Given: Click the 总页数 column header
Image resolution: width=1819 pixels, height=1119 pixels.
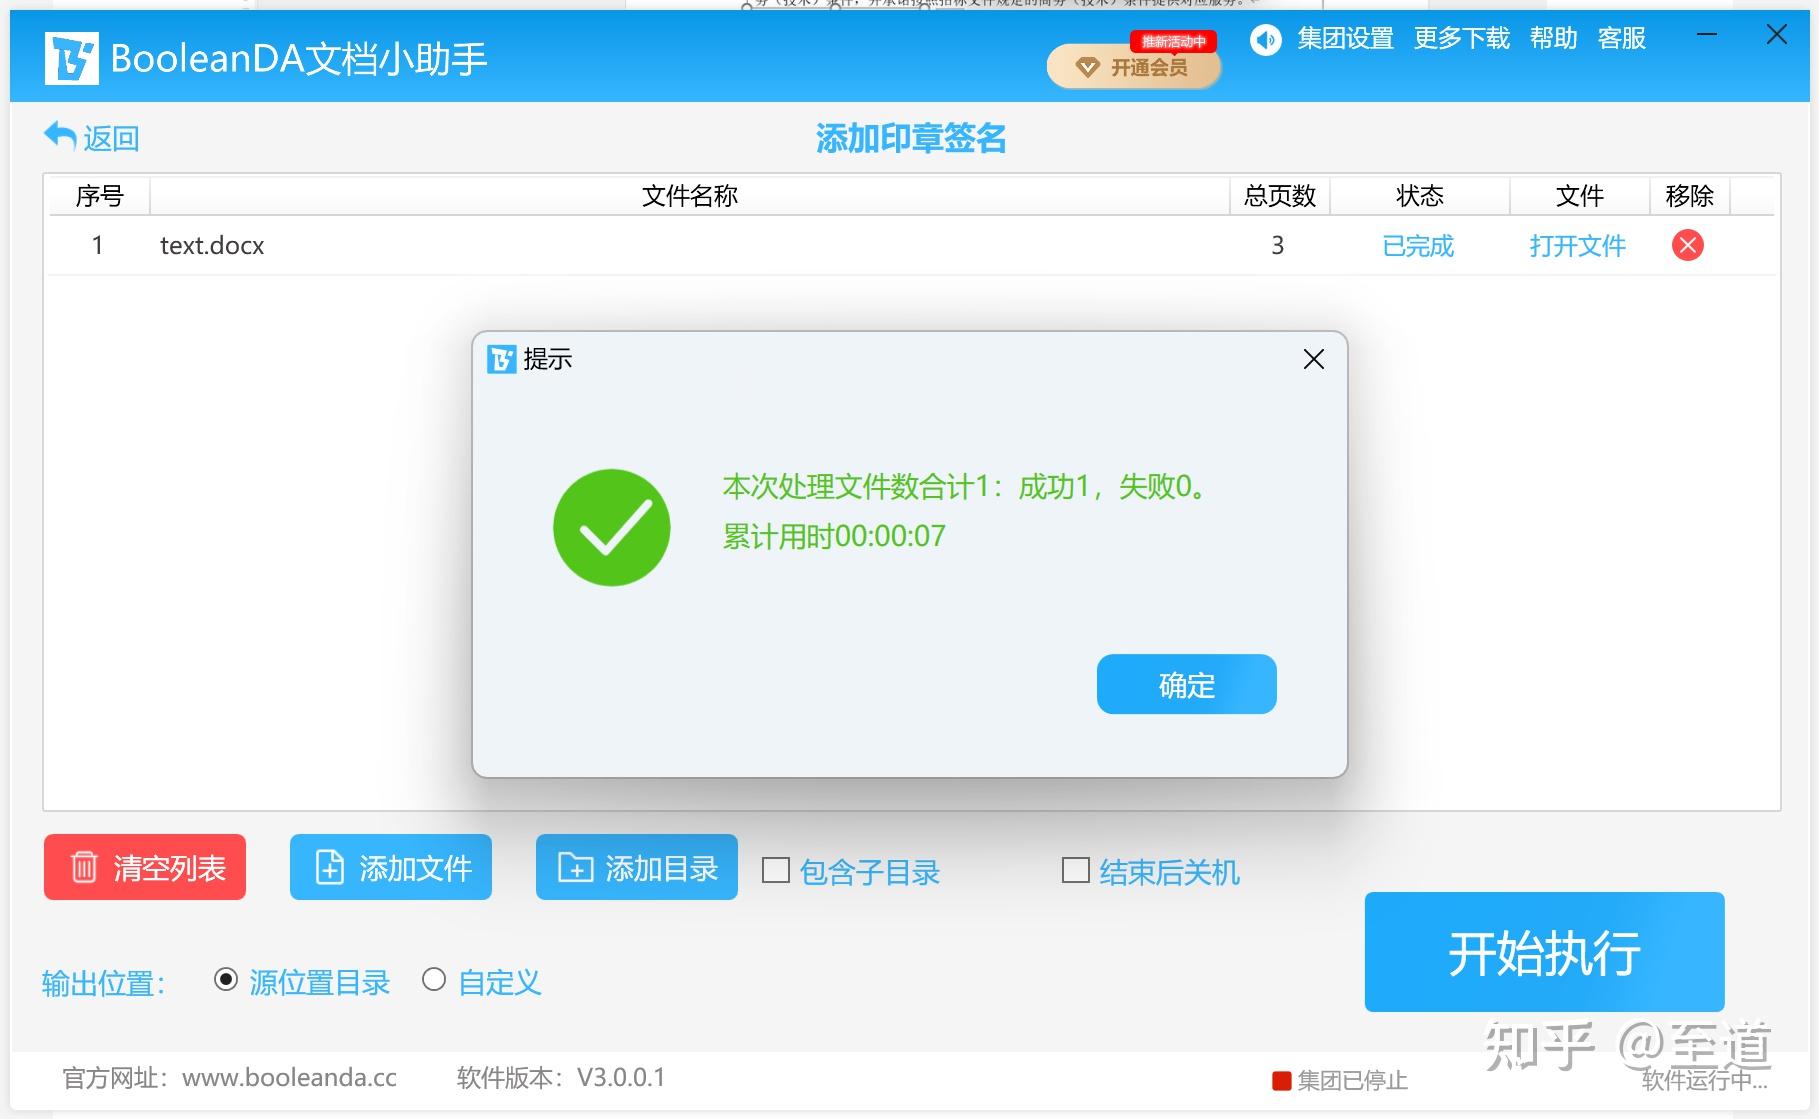Looking at the screenshot, I should (1279, 196).
